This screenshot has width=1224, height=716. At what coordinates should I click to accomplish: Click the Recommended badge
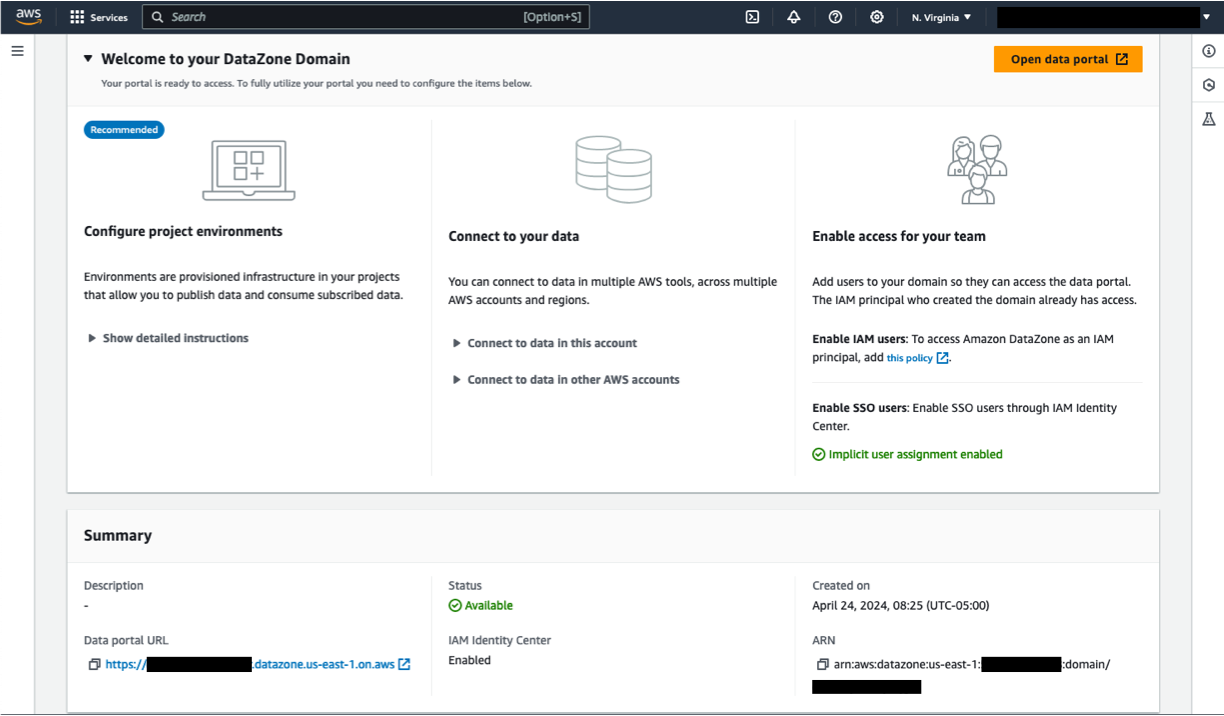pyautogui.click(x=124, y=130)
